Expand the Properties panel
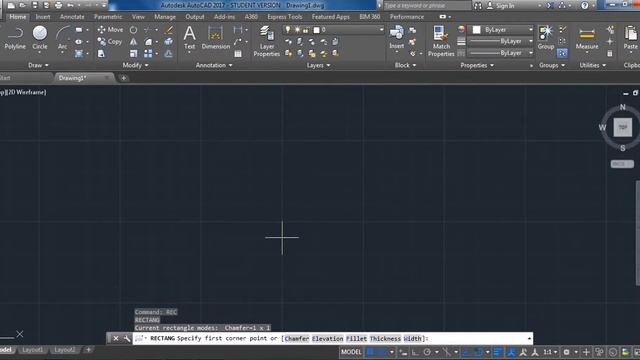 click(477, 65)
